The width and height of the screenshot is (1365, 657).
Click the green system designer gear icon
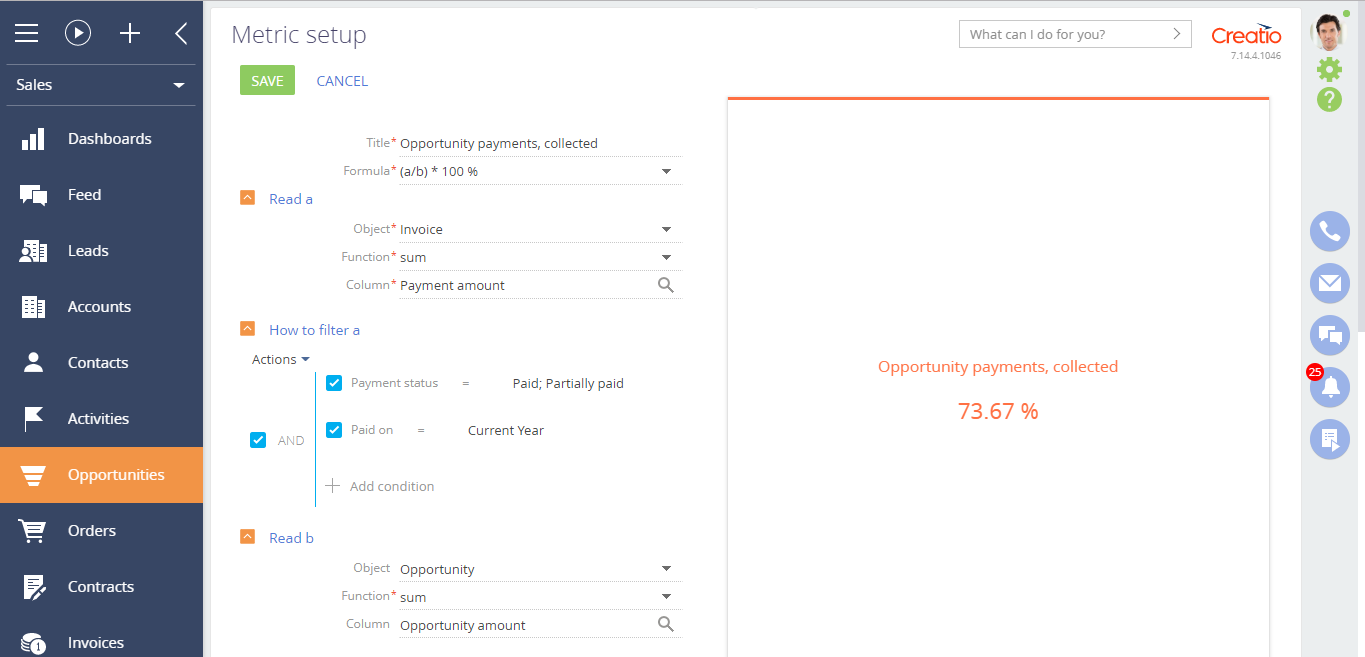(x=1329, y=69)
